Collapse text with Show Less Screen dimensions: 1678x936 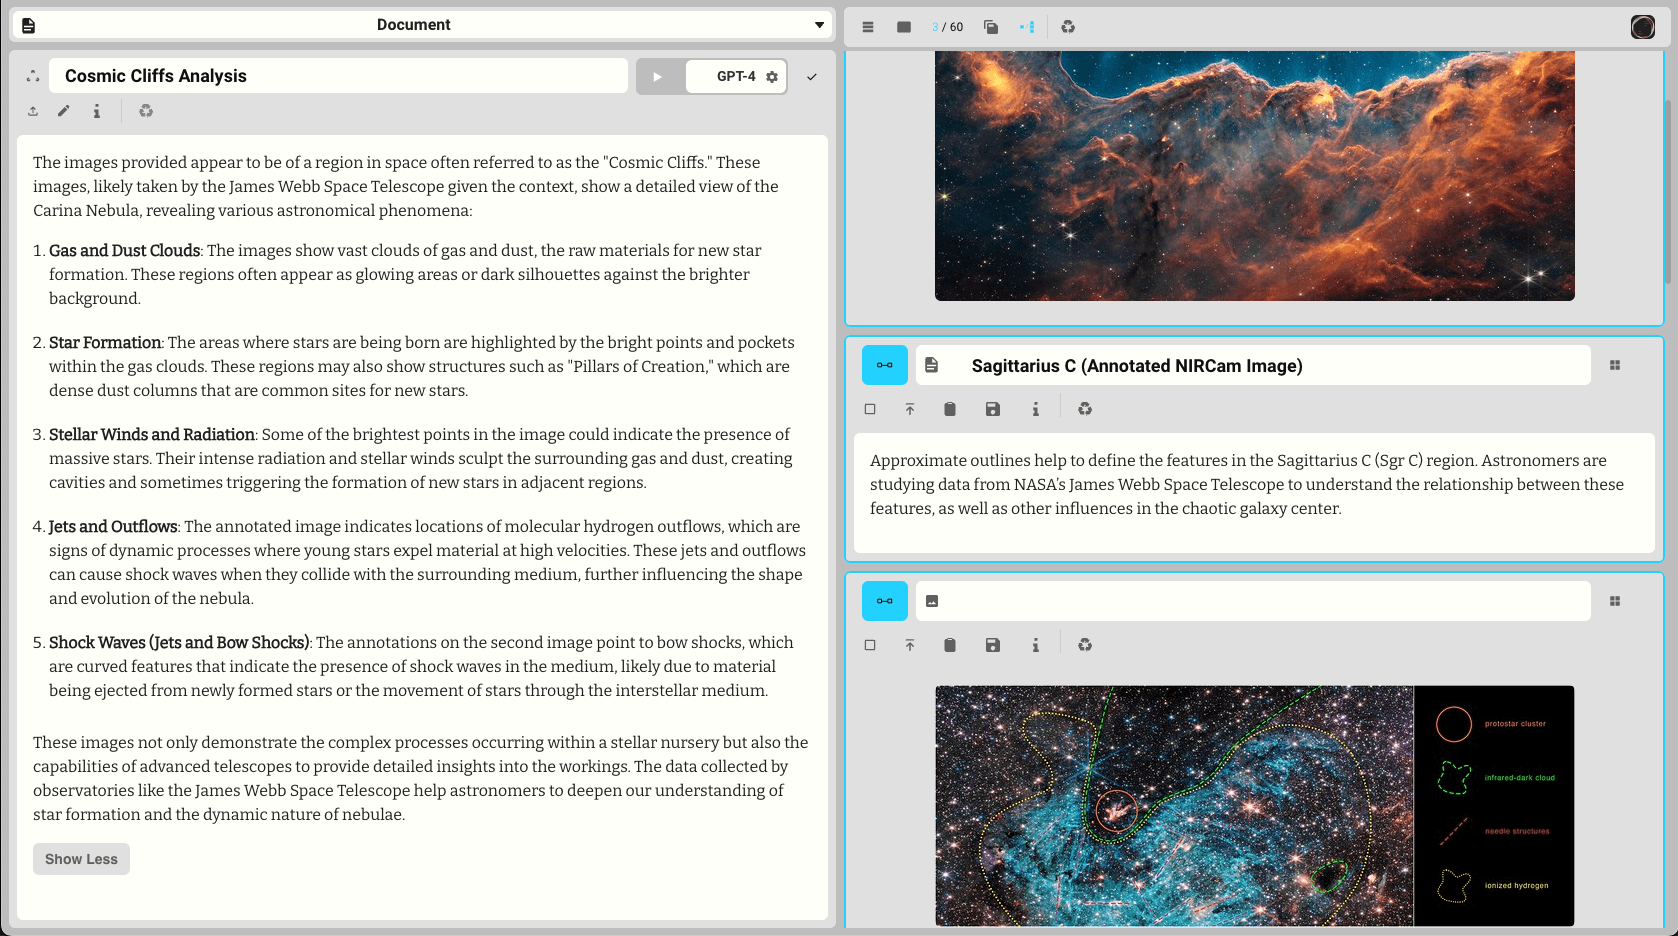click(81, 859)
